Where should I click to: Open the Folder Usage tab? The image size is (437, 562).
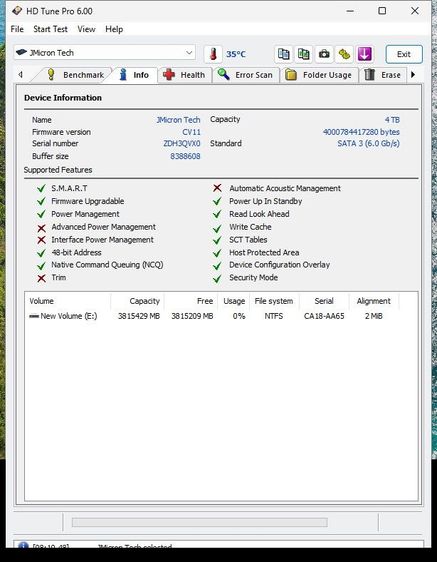(319, 75)
